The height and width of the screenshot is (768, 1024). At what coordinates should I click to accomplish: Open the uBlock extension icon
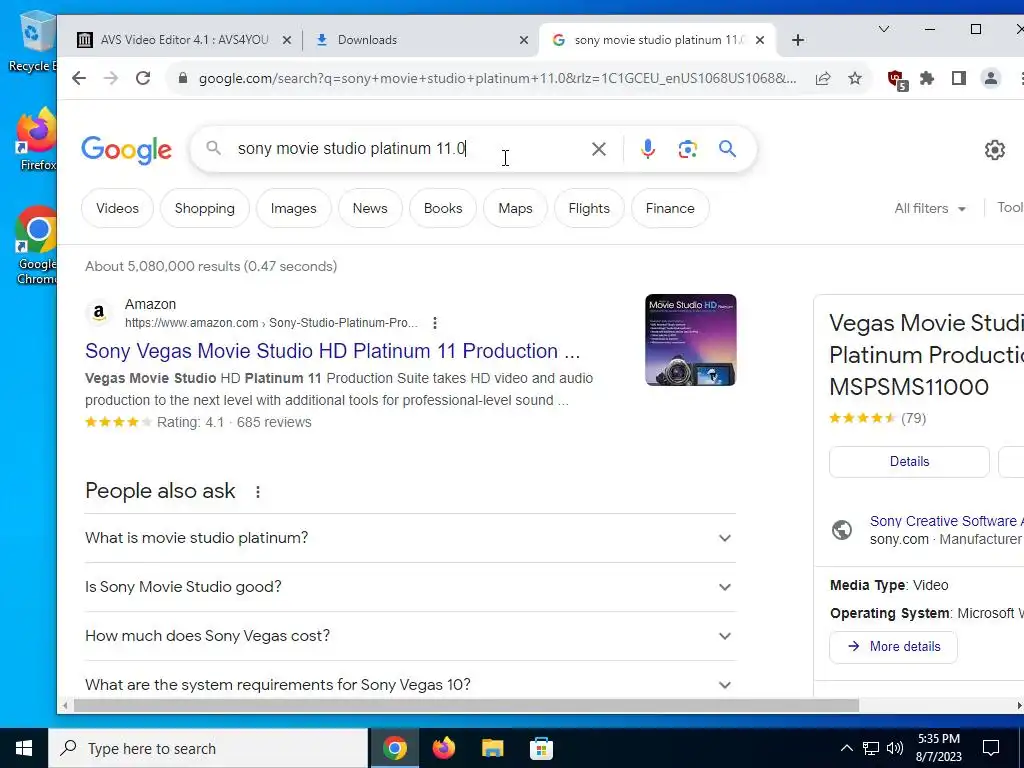click(897, 80)
